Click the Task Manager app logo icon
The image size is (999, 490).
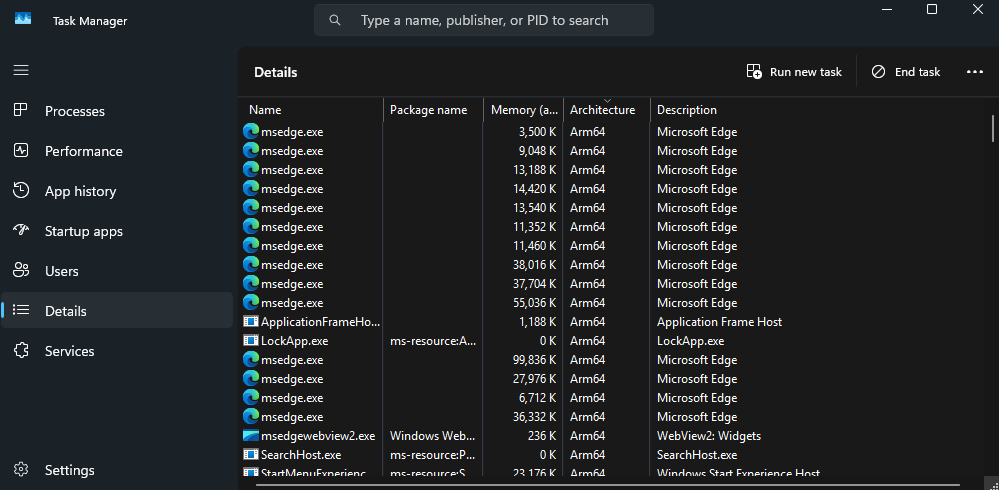coord(23,19)
